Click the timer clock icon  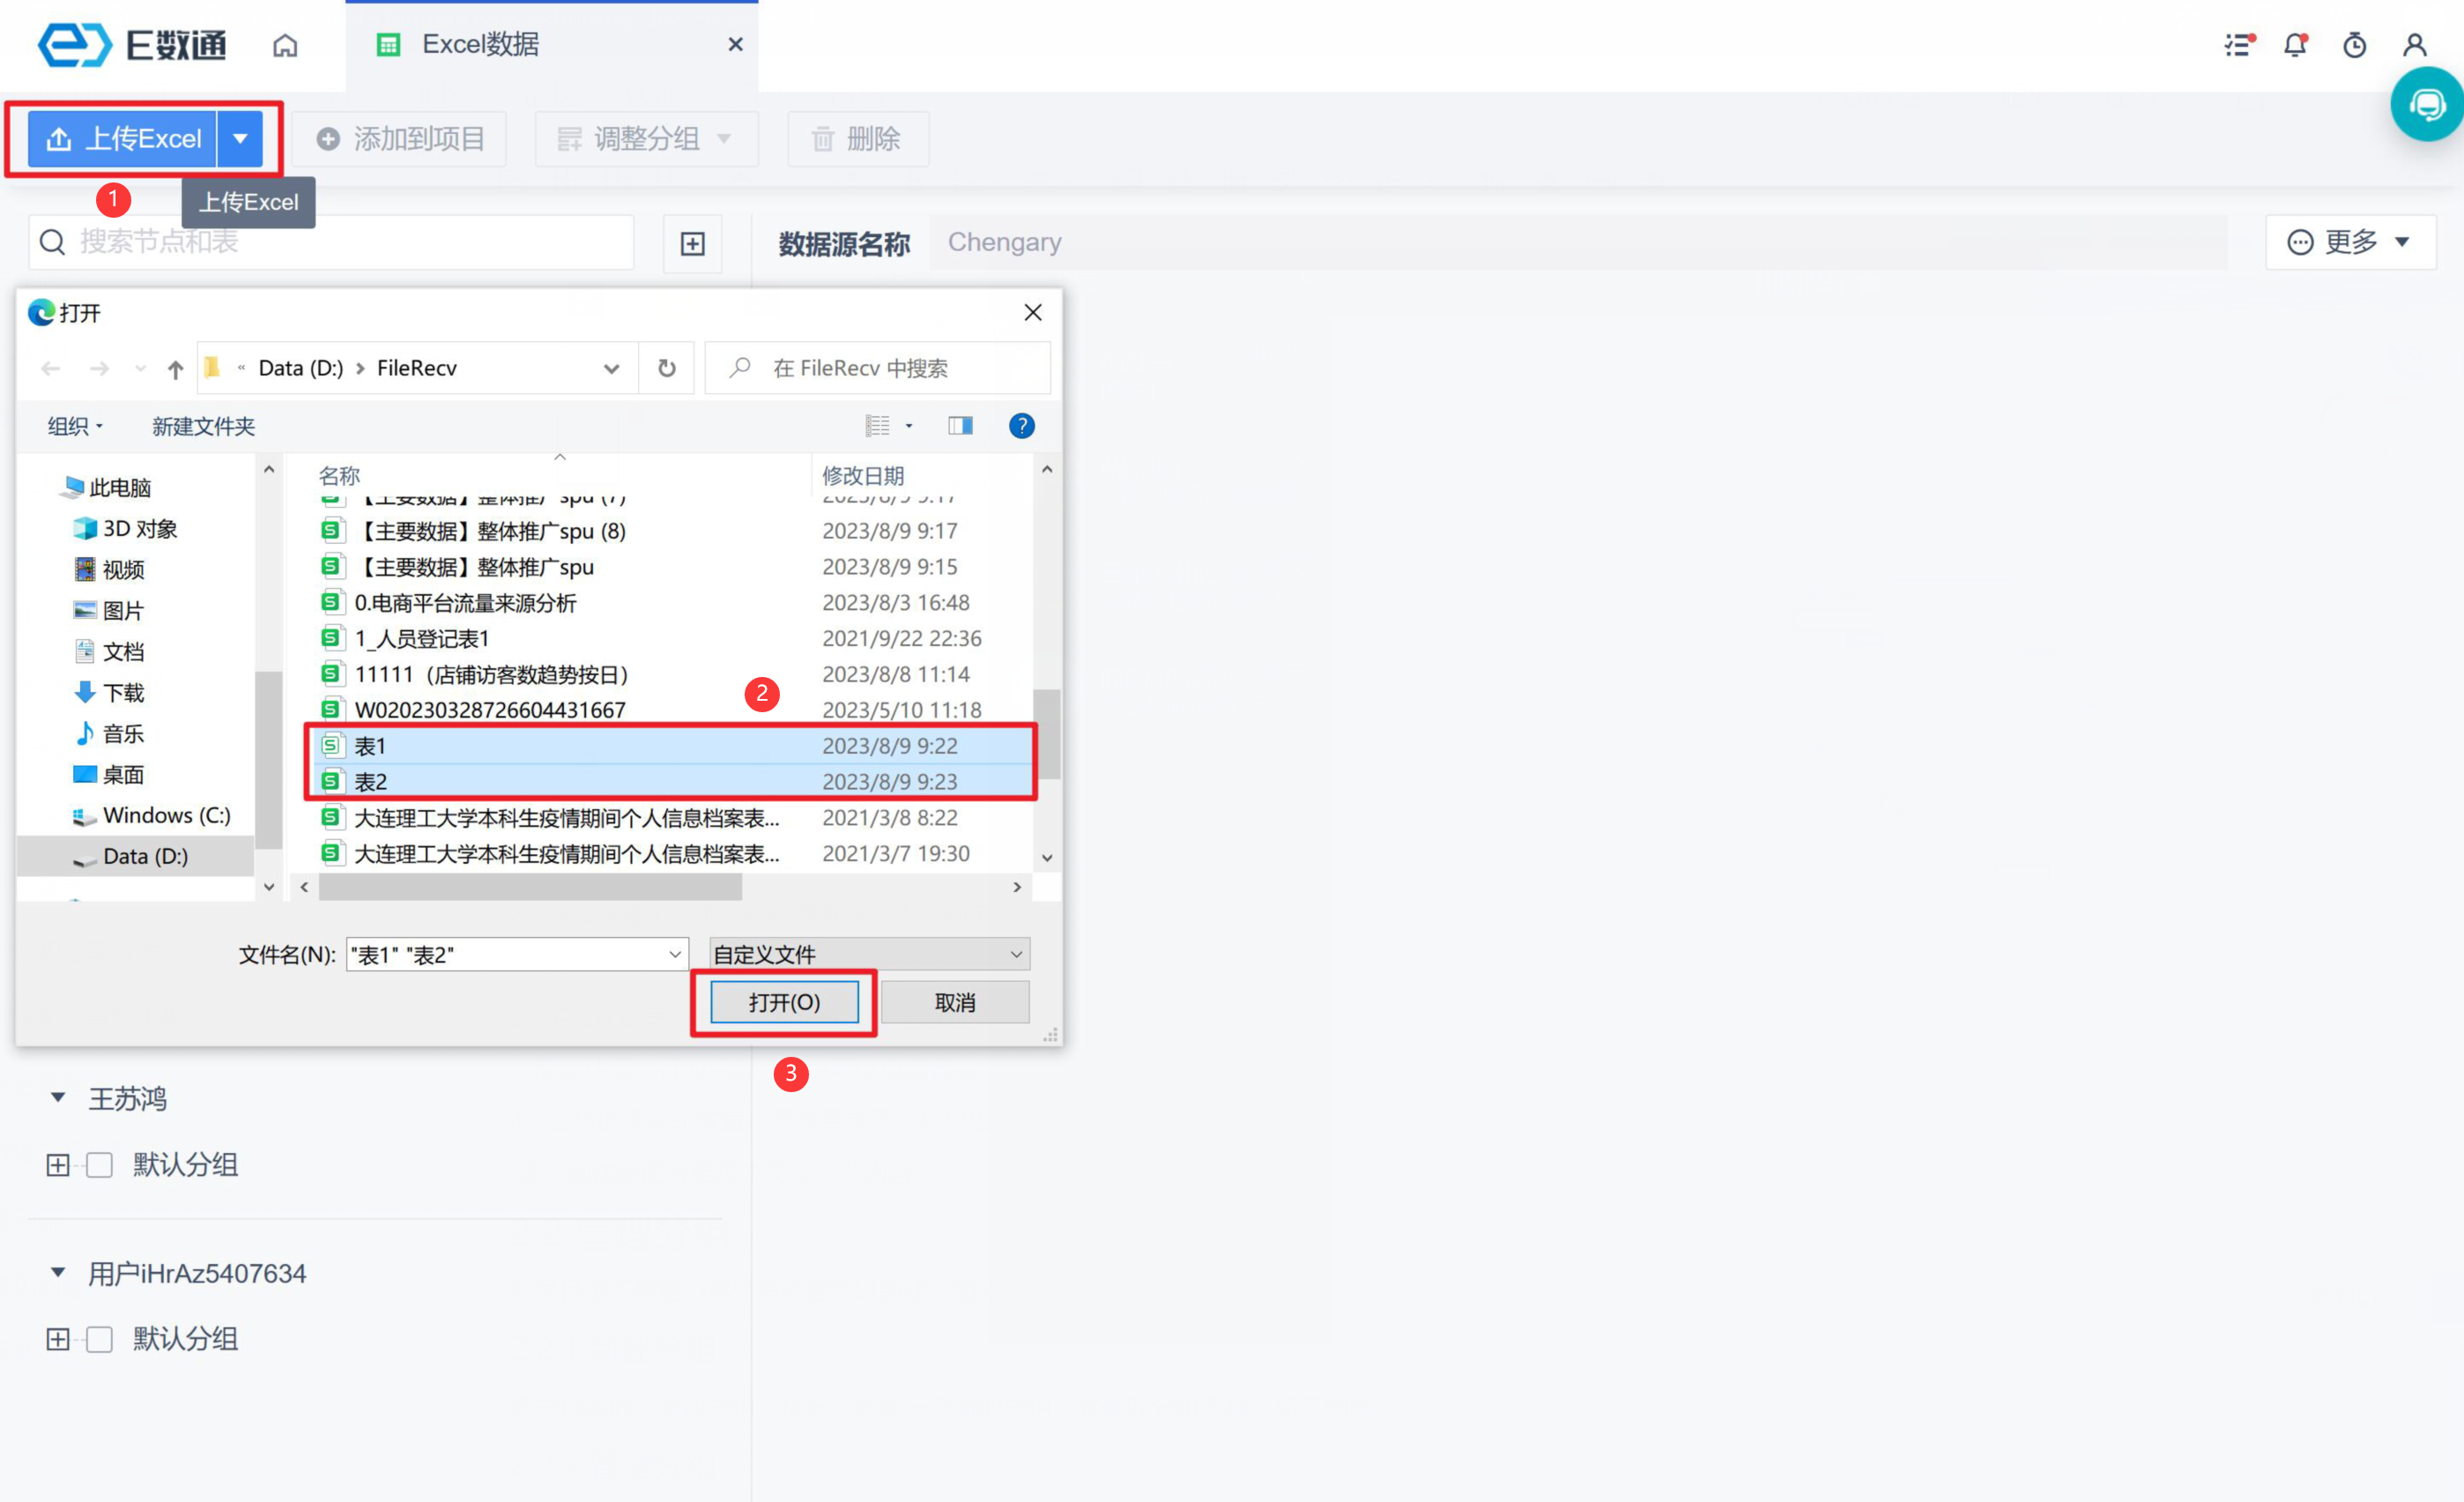click(x=2355, y=45)
